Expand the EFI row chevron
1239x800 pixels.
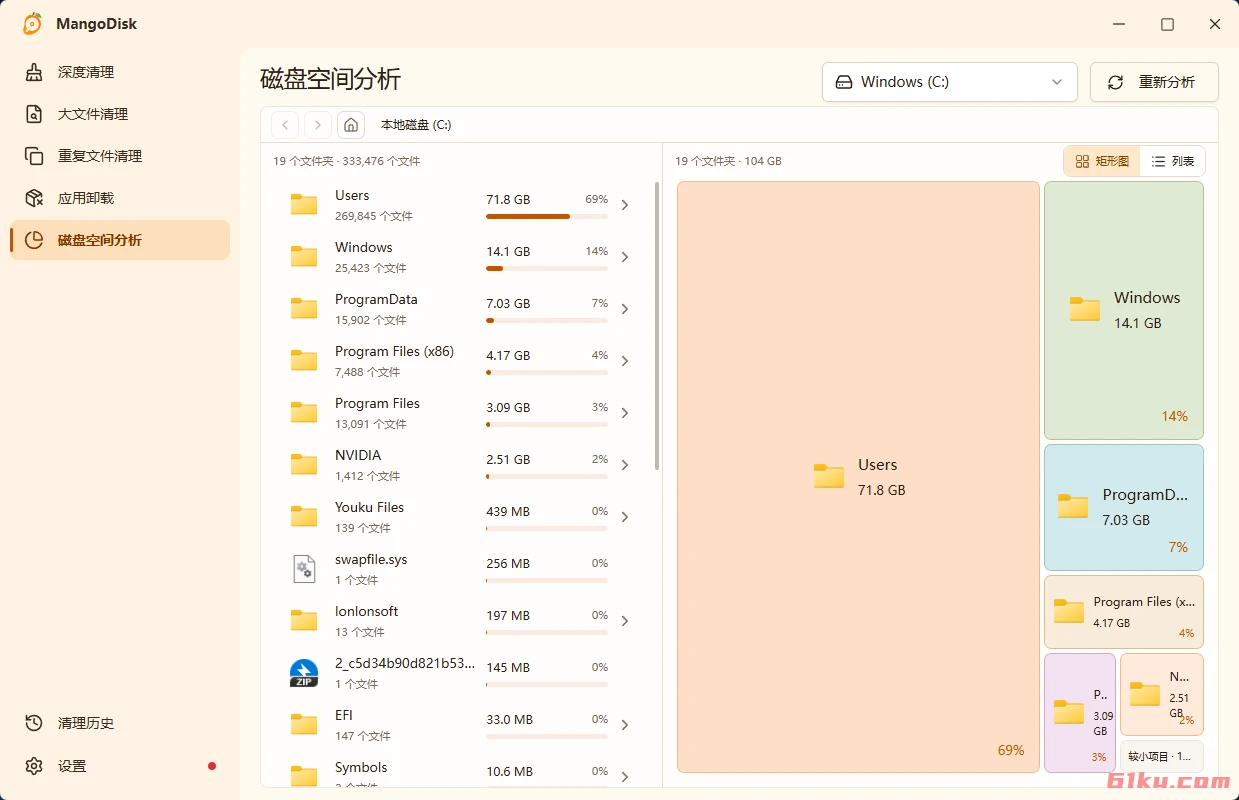click(625, 725)
